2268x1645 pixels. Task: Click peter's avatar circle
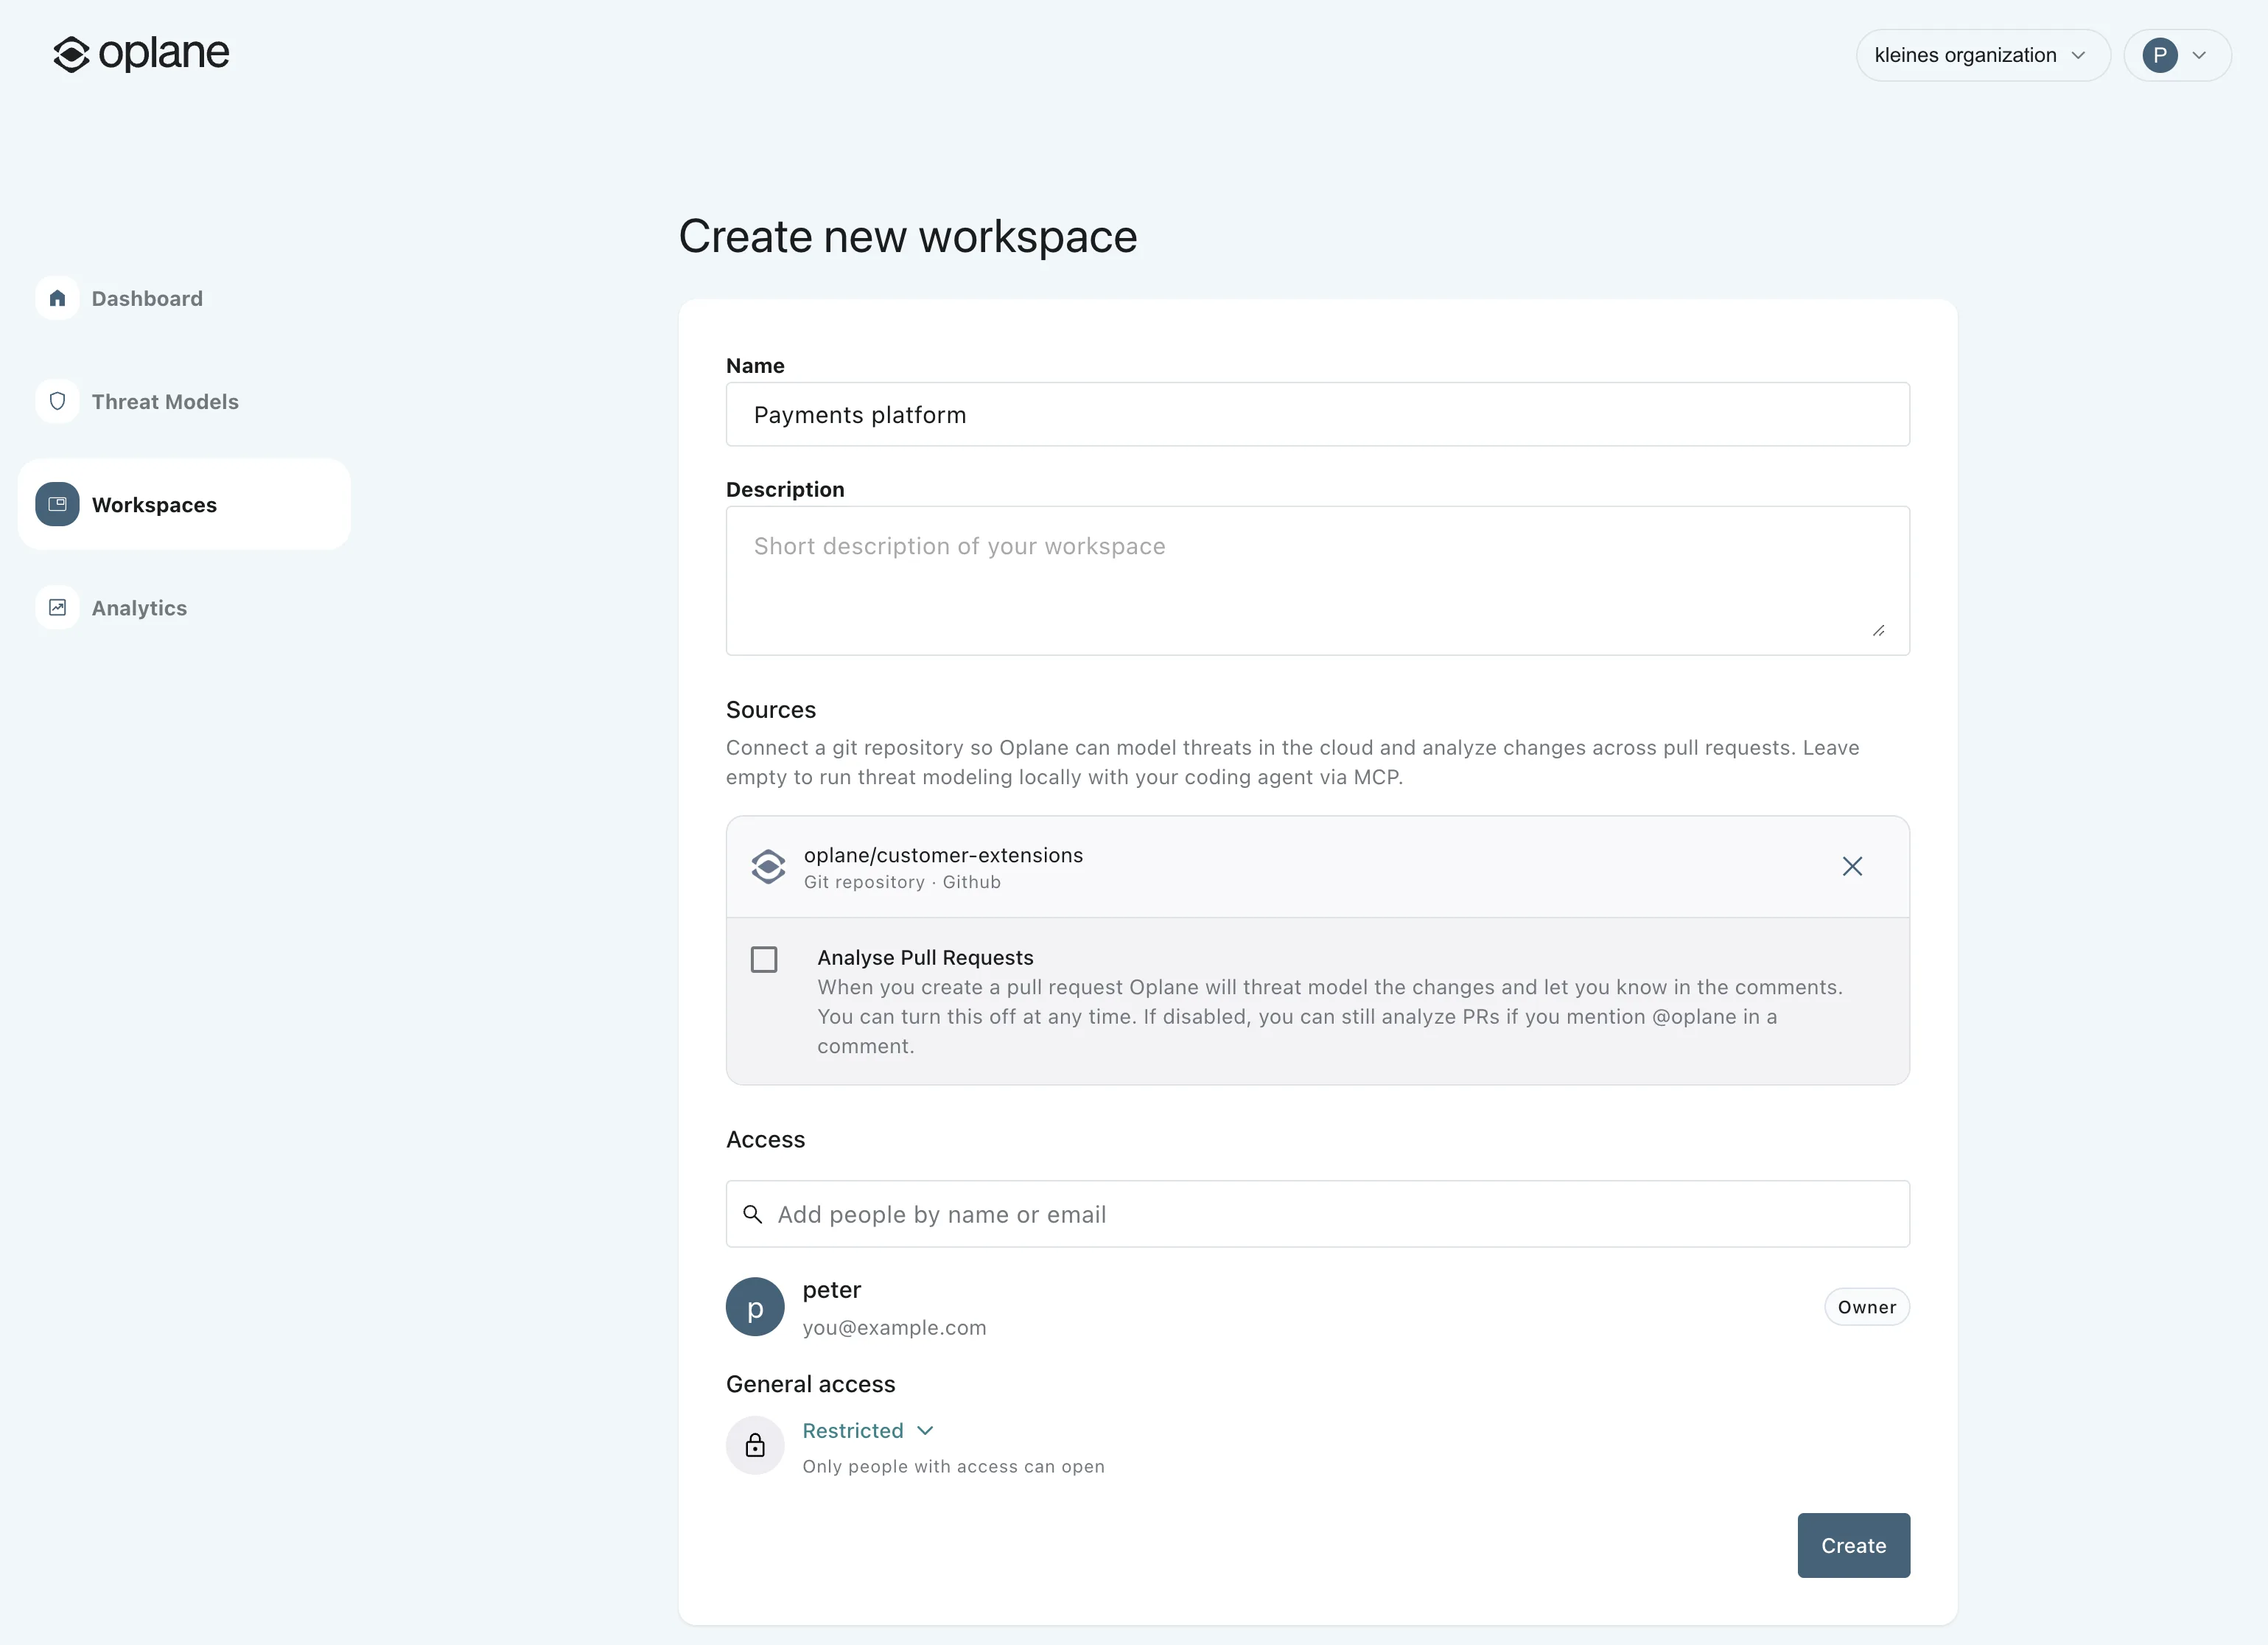[755, 1307]
